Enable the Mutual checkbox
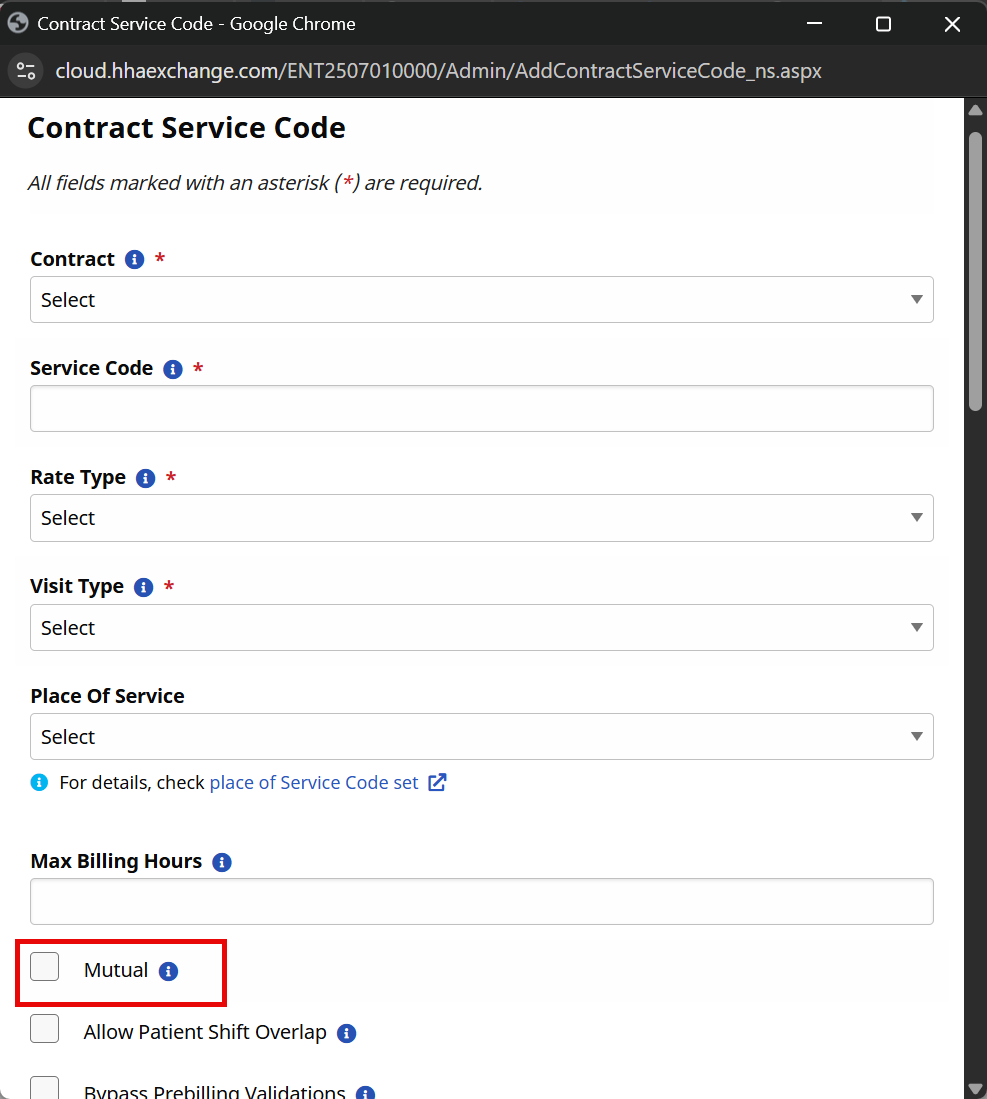 45,967
